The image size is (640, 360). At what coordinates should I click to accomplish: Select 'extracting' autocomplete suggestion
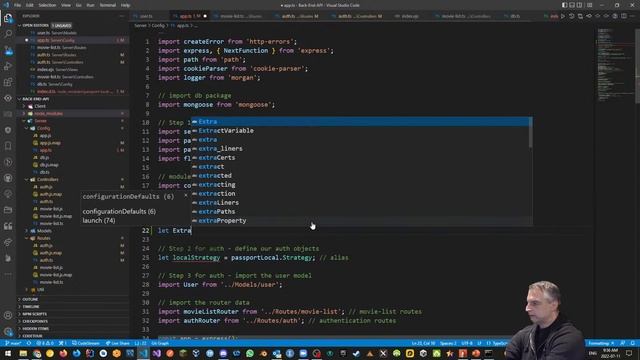tap(360, 184)
